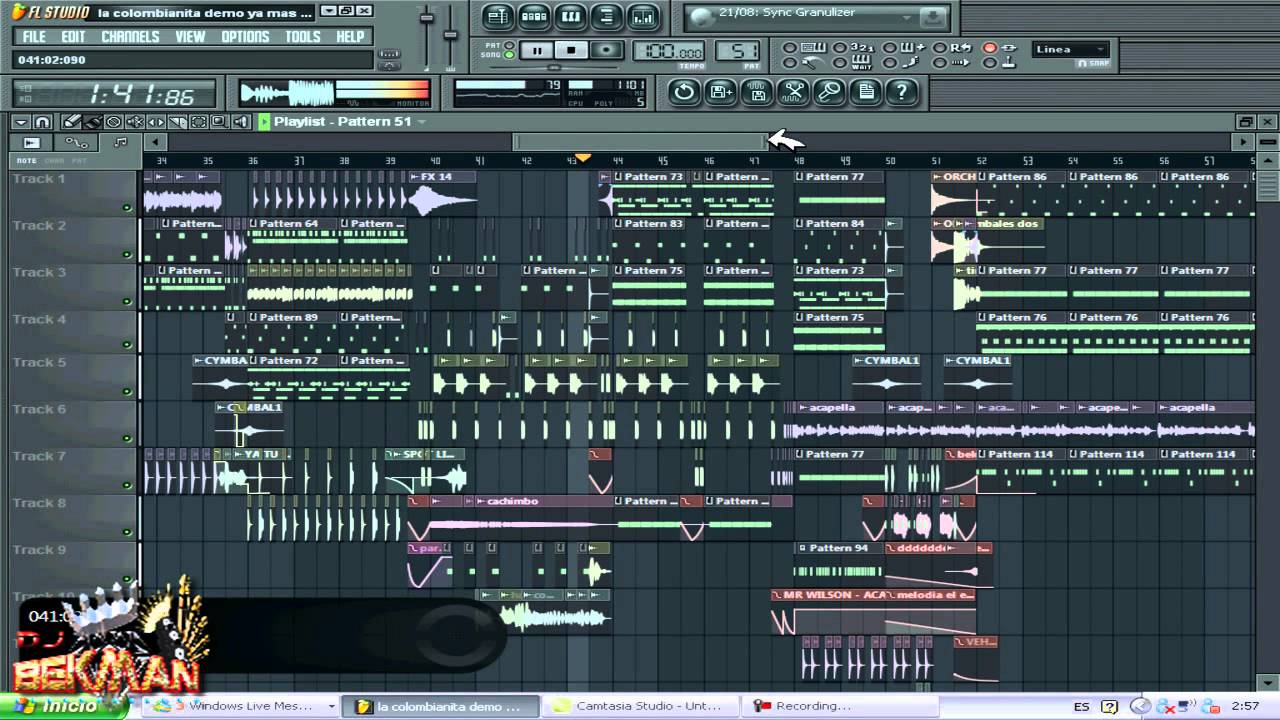The height and width of the screenshot is (720, 1280).
Task: Click the Record transport button
Action: pos(606,50)
